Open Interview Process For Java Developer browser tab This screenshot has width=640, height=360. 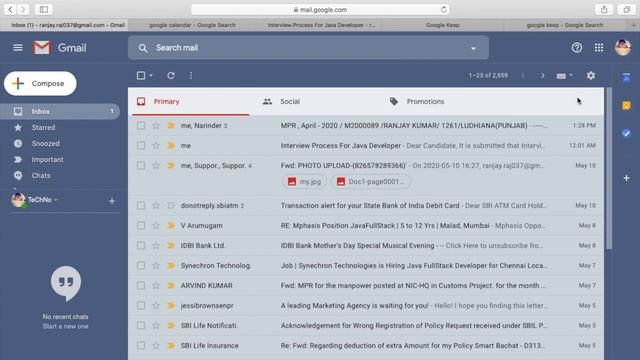click(x=321, y=25)
